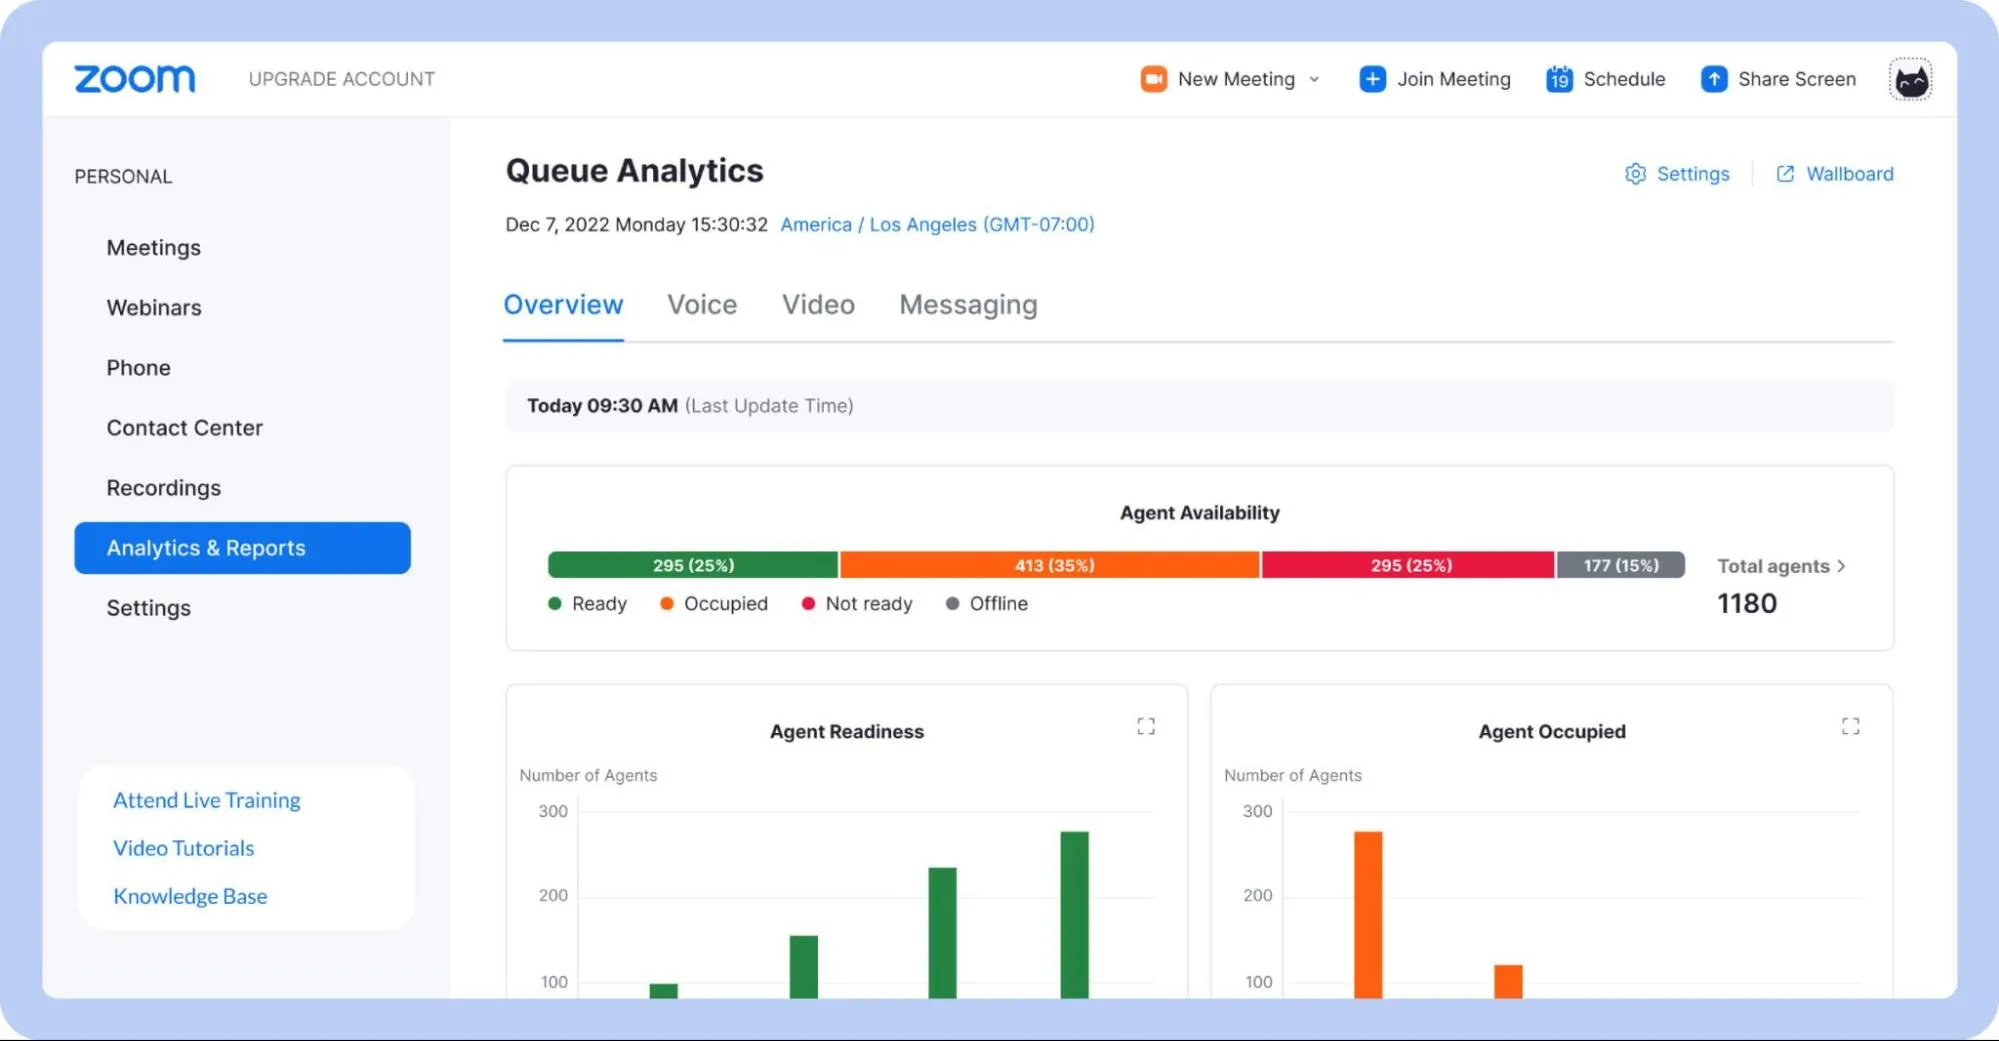
Task: Open Wallboard via external link icon
Action: pyautogui.click(x=1785, y=173)
